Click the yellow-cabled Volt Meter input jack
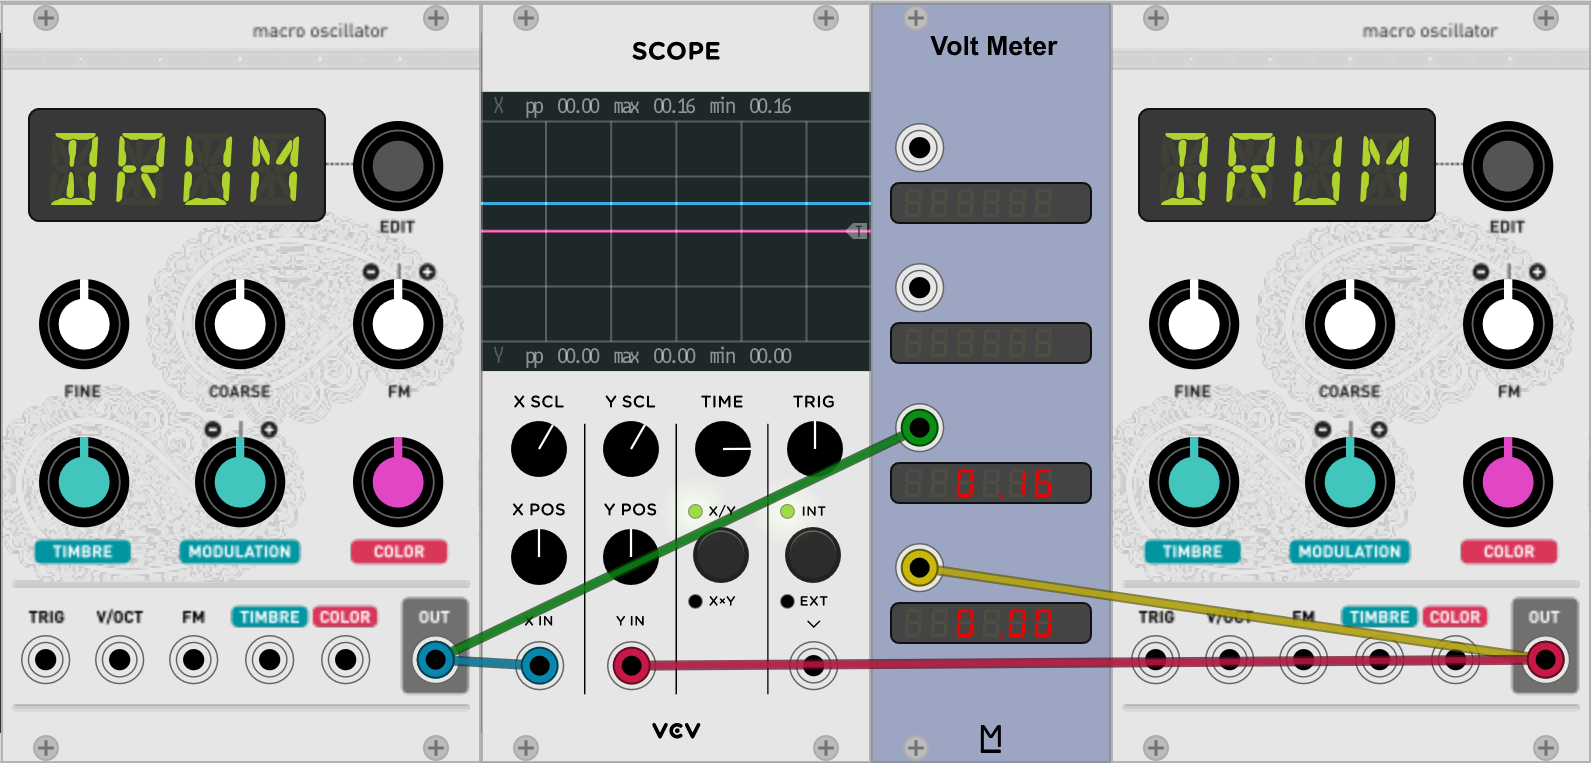This screenshot has height=763, width=1591. pos(919,568)
